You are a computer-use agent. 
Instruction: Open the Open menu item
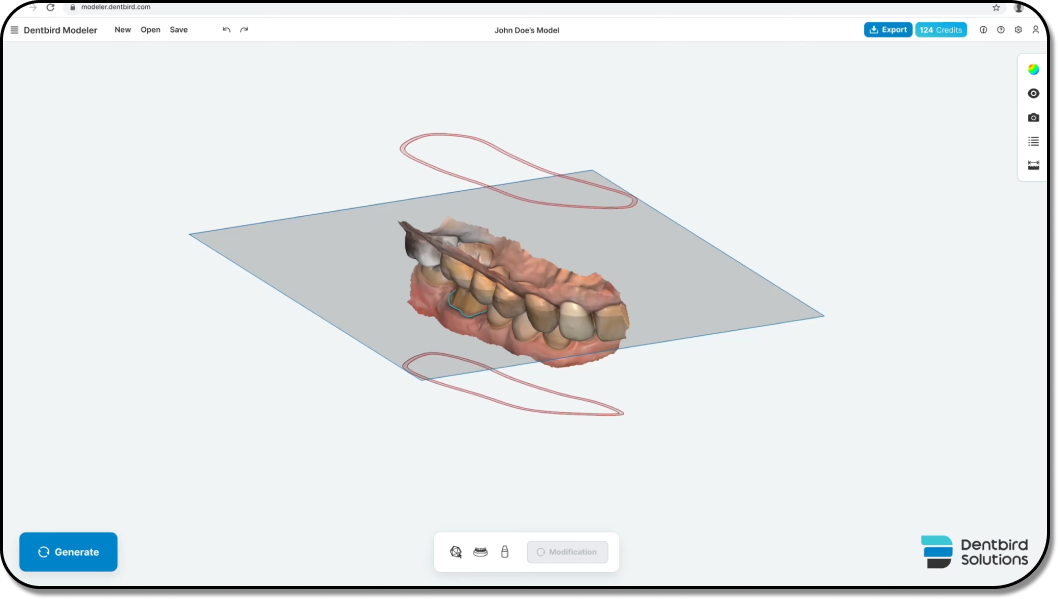(x=150, y=30)
